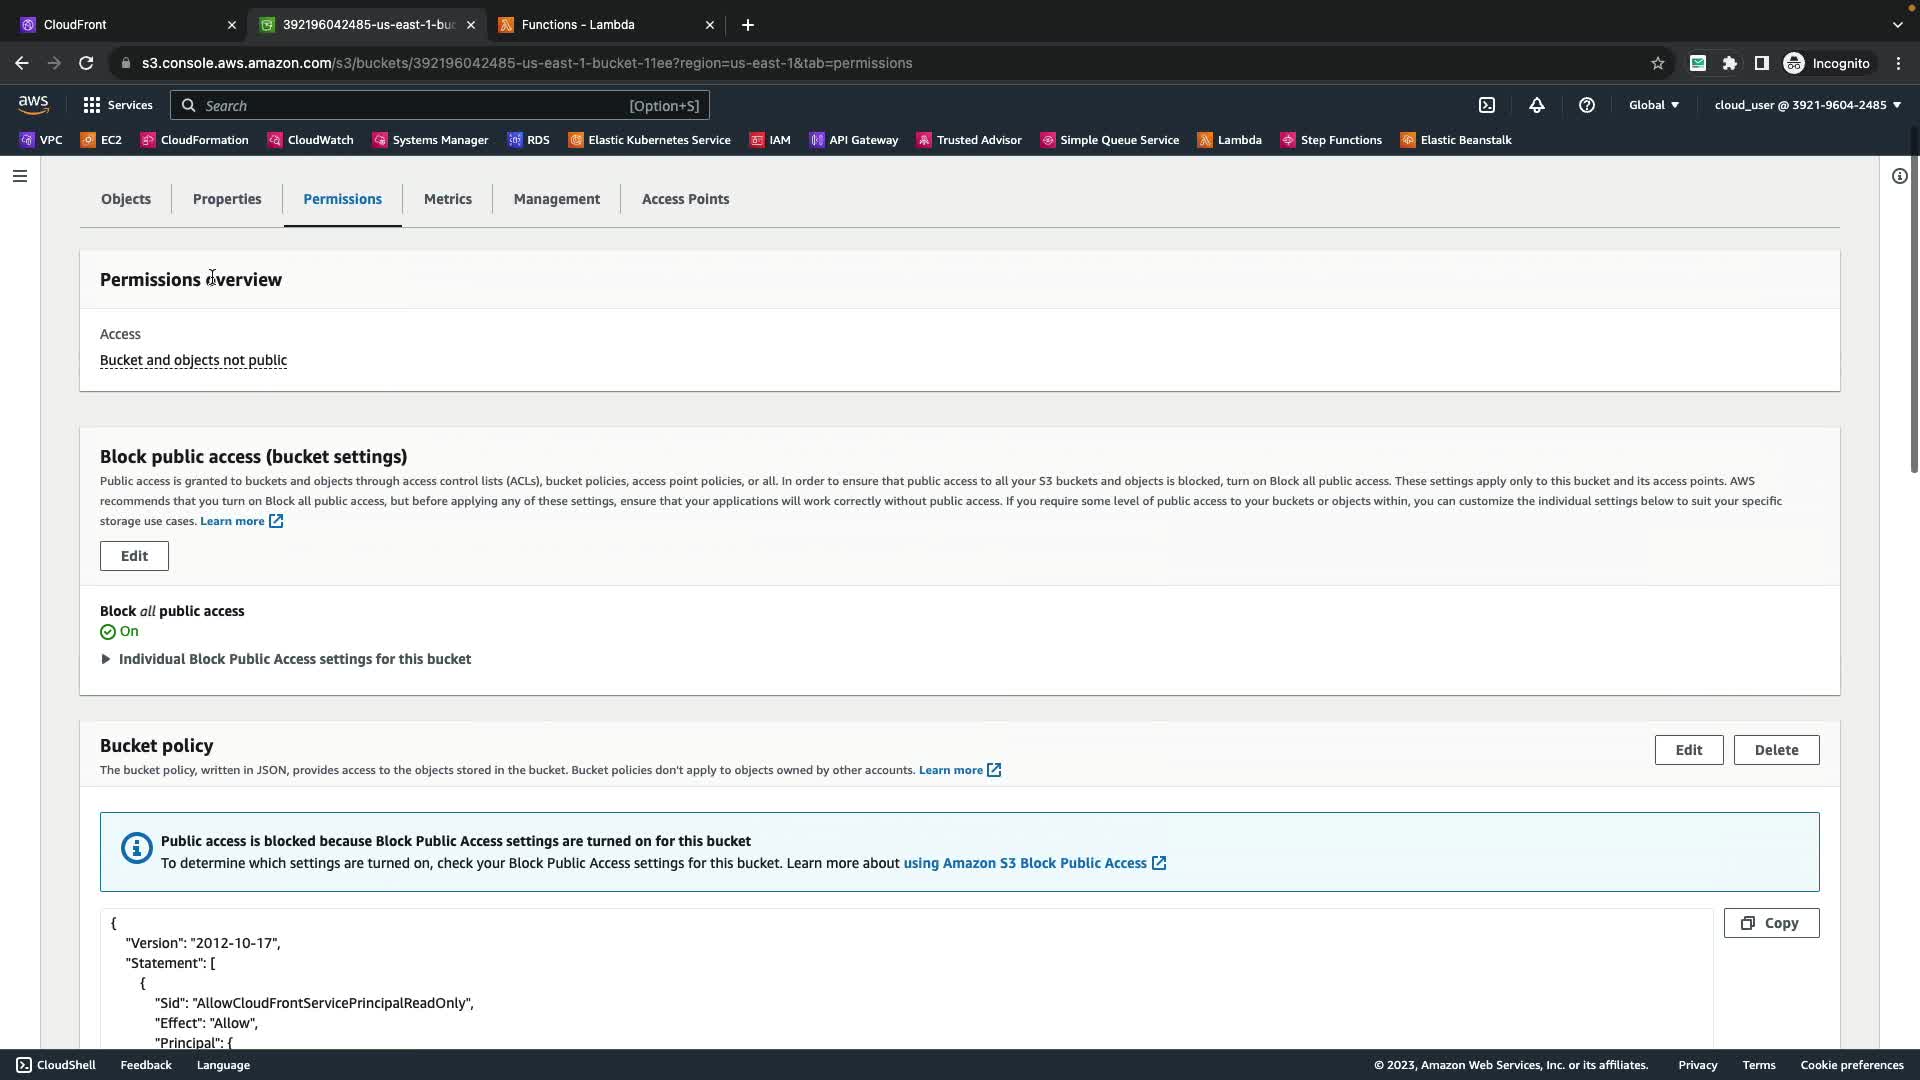Open the help question mark menu
The image size is (1920, 1080).
(x=1587, y=105)
